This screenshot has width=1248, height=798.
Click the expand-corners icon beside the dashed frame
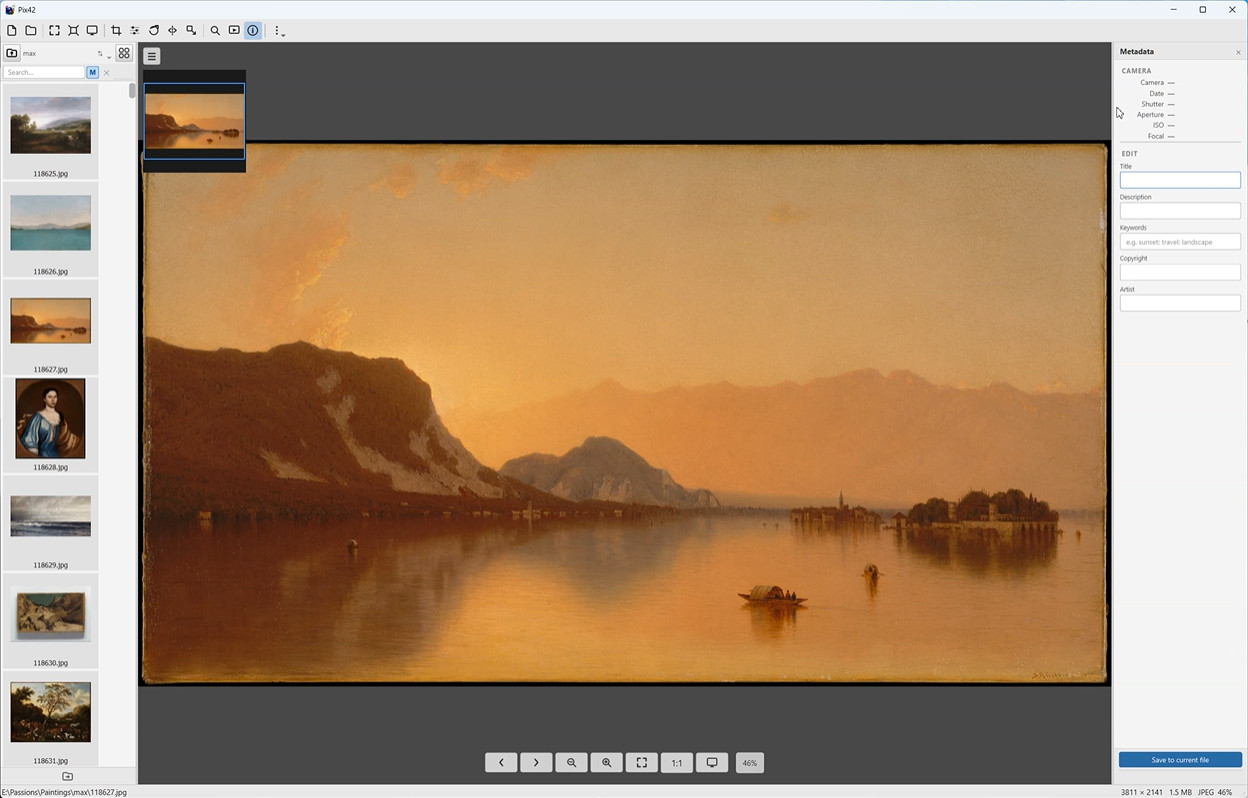pos(73,31)
